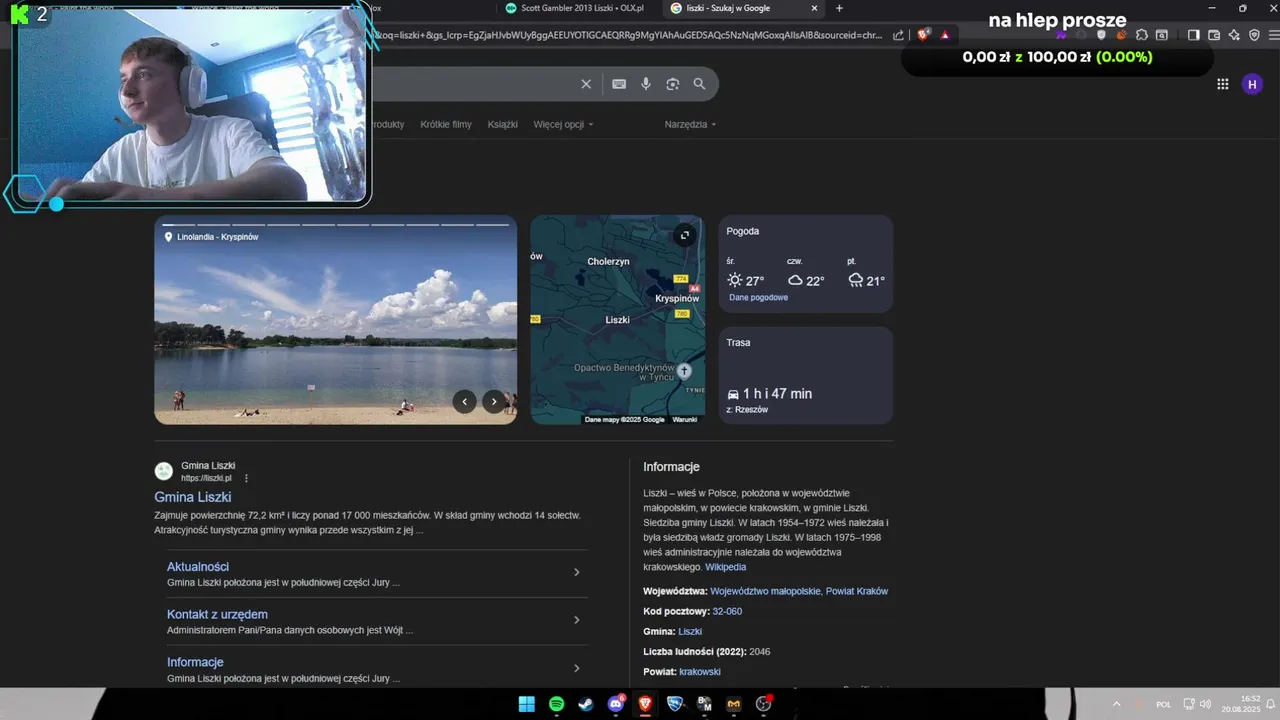This screenshot has height=720, width=1280.
Task: Open Brave VPN shield icon
Action: (1254, 35)
